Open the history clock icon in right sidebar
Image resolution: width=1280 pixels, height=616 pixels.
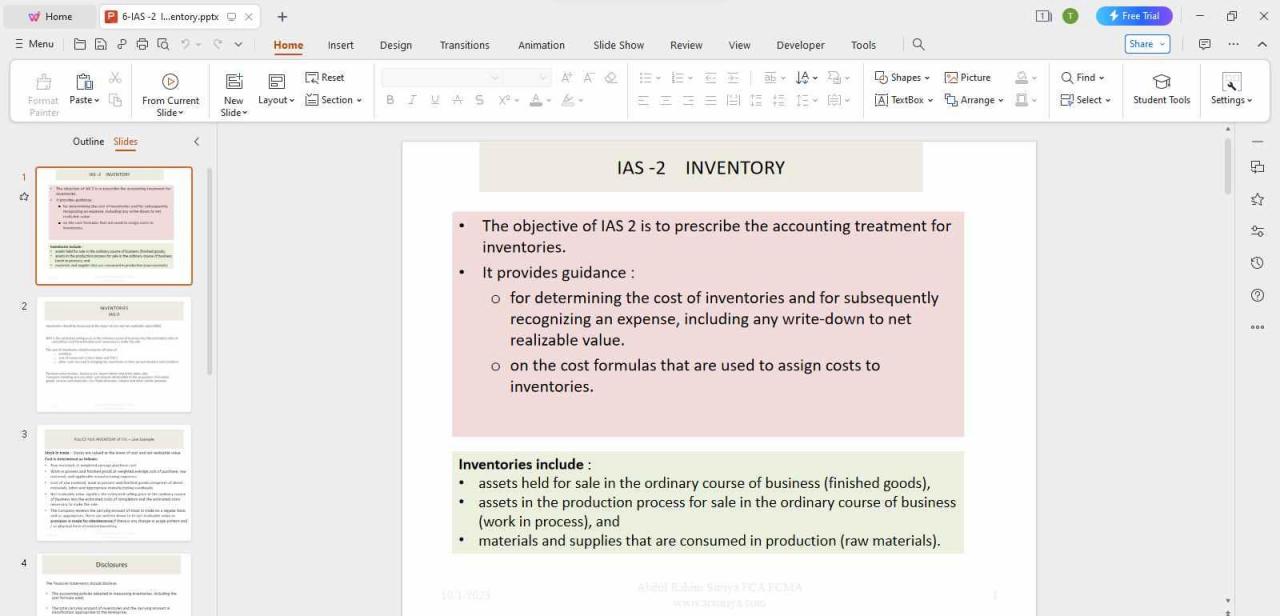1257,263
